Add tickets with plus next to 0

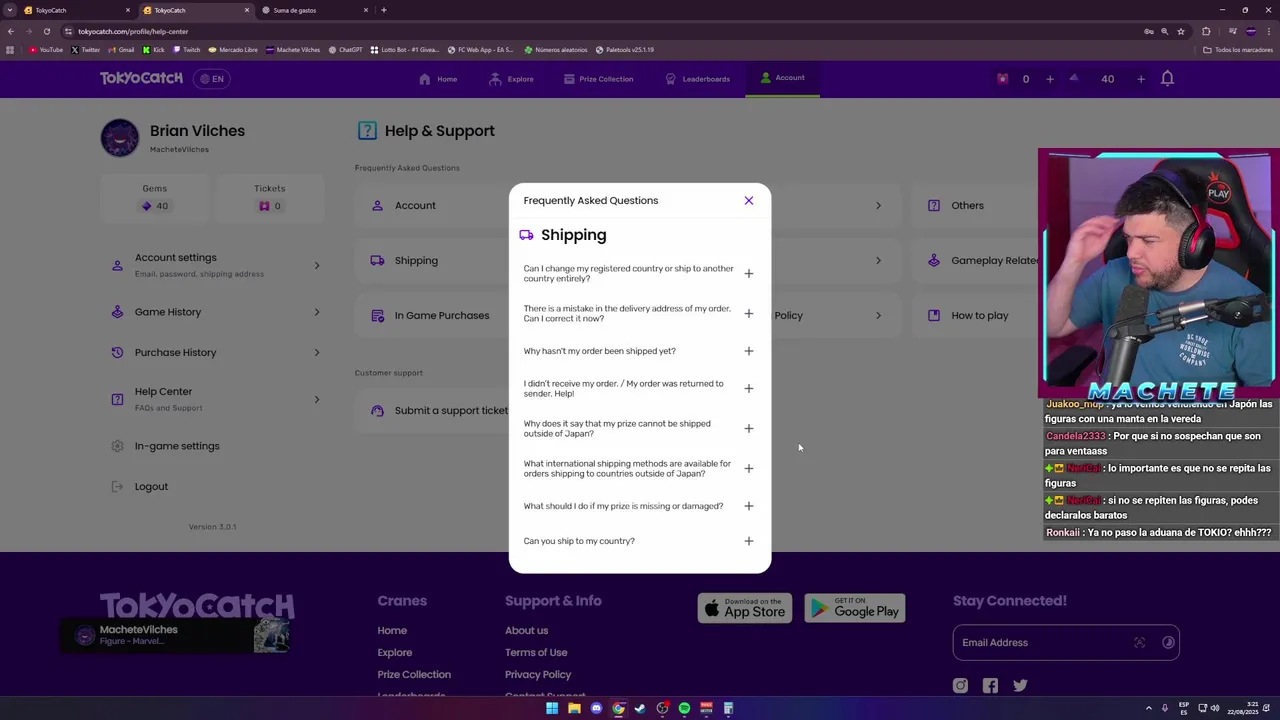click(1050, 79)
